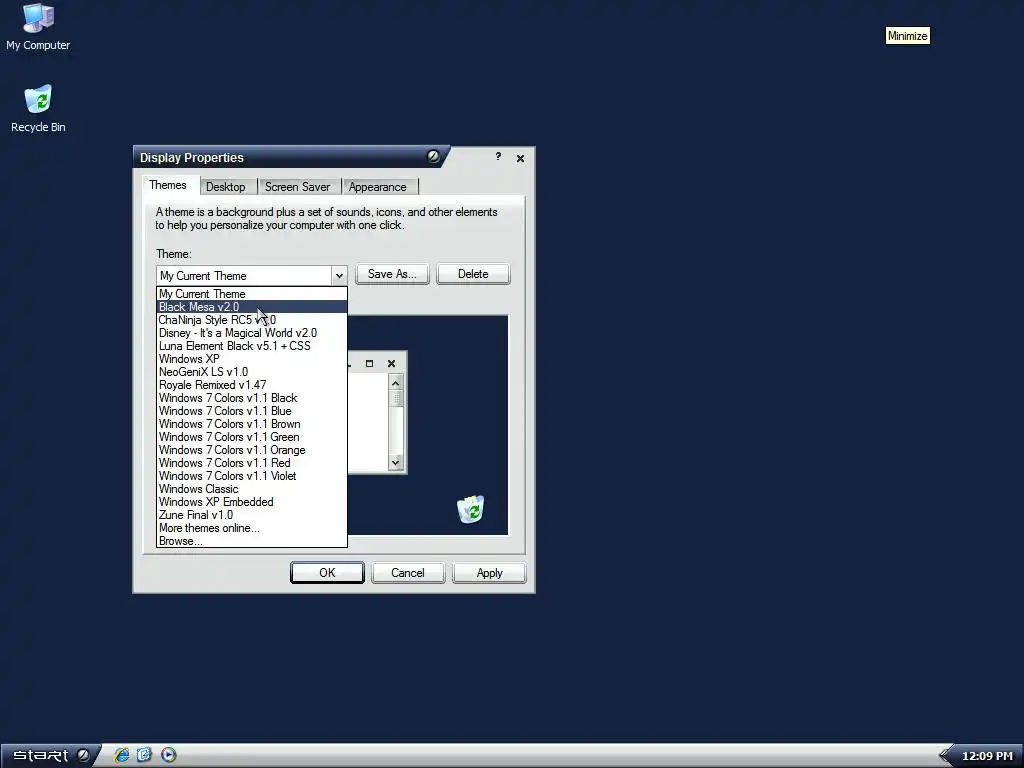This screenshot has height=768, width=1024.
Task: Click the Recycle Bin icon in theme preview
Action: [470, 509]
